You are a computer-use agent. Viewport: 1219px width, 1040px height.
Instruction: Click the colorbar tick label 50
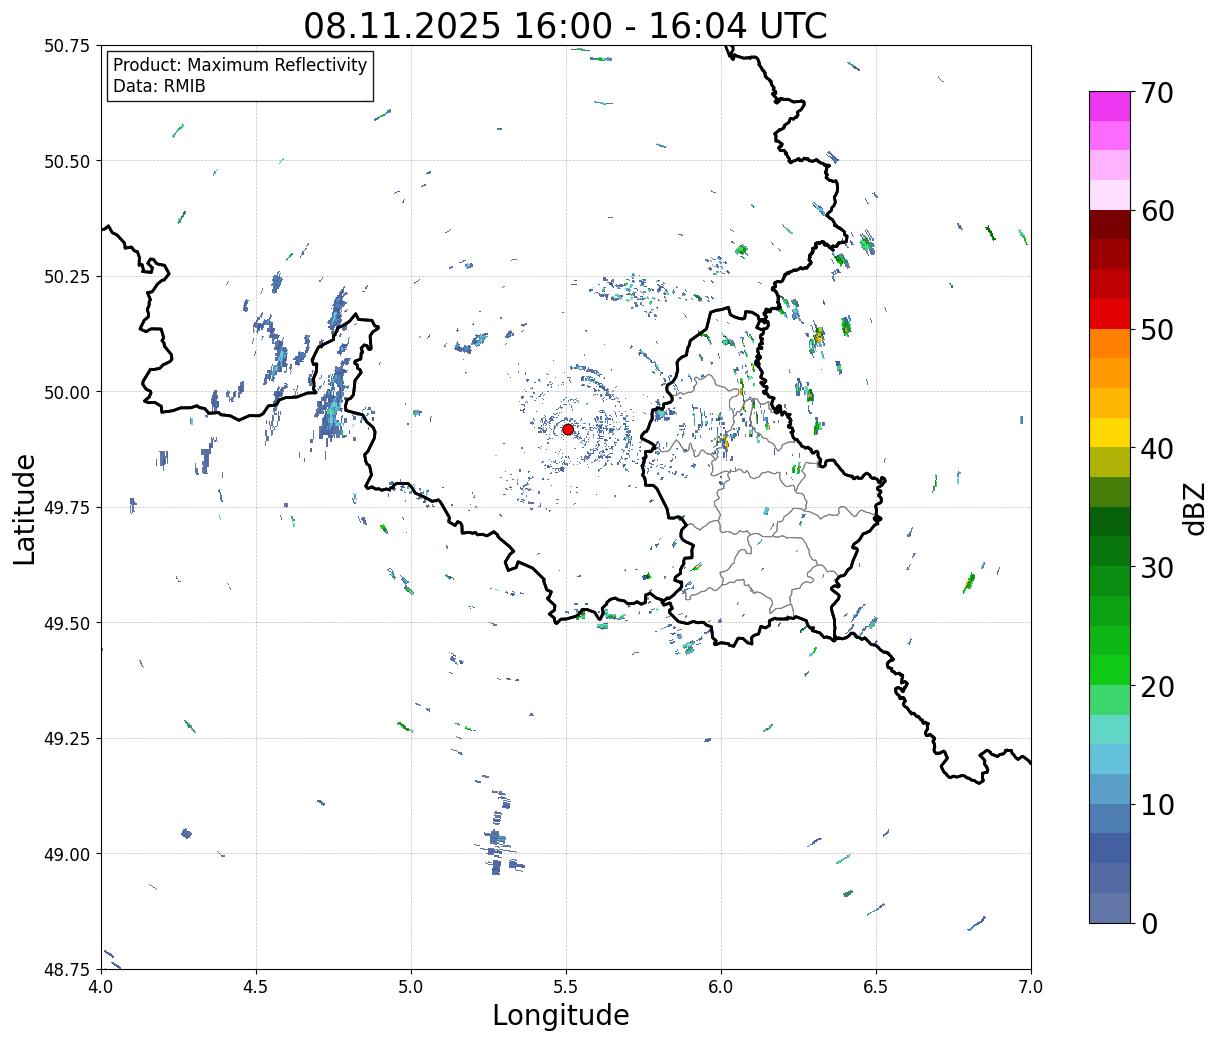1157,330
